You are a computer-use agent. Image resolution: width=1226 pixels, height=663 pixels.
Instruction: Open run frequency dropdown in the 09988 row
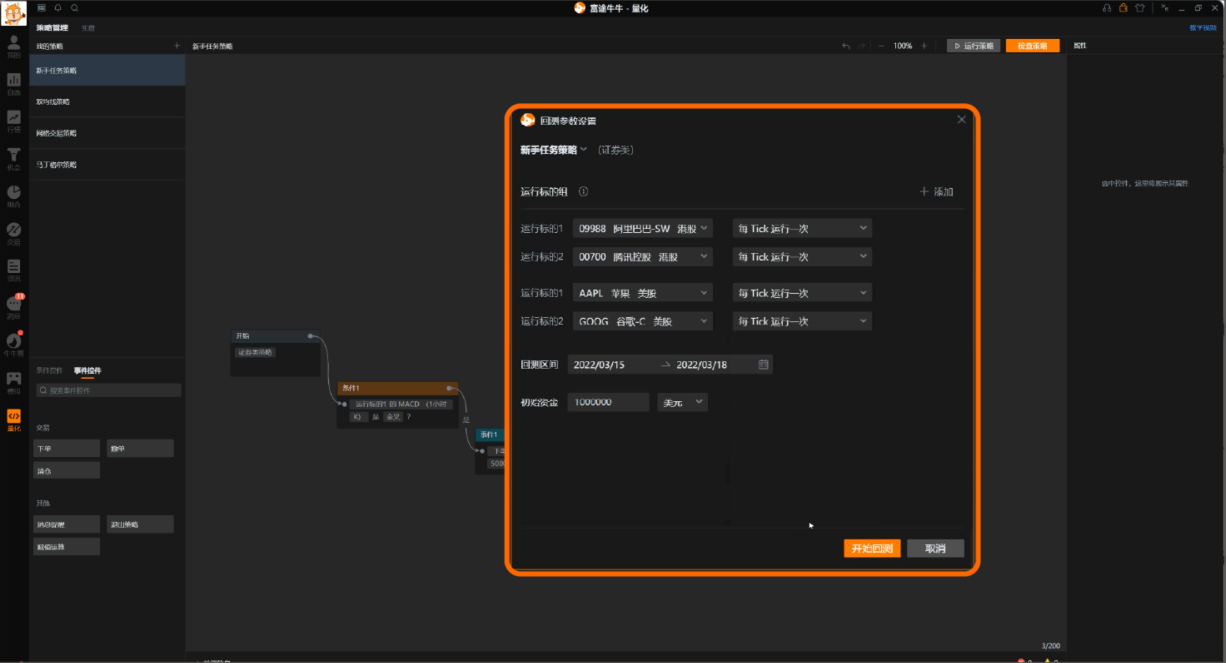[x=802, y=229]
